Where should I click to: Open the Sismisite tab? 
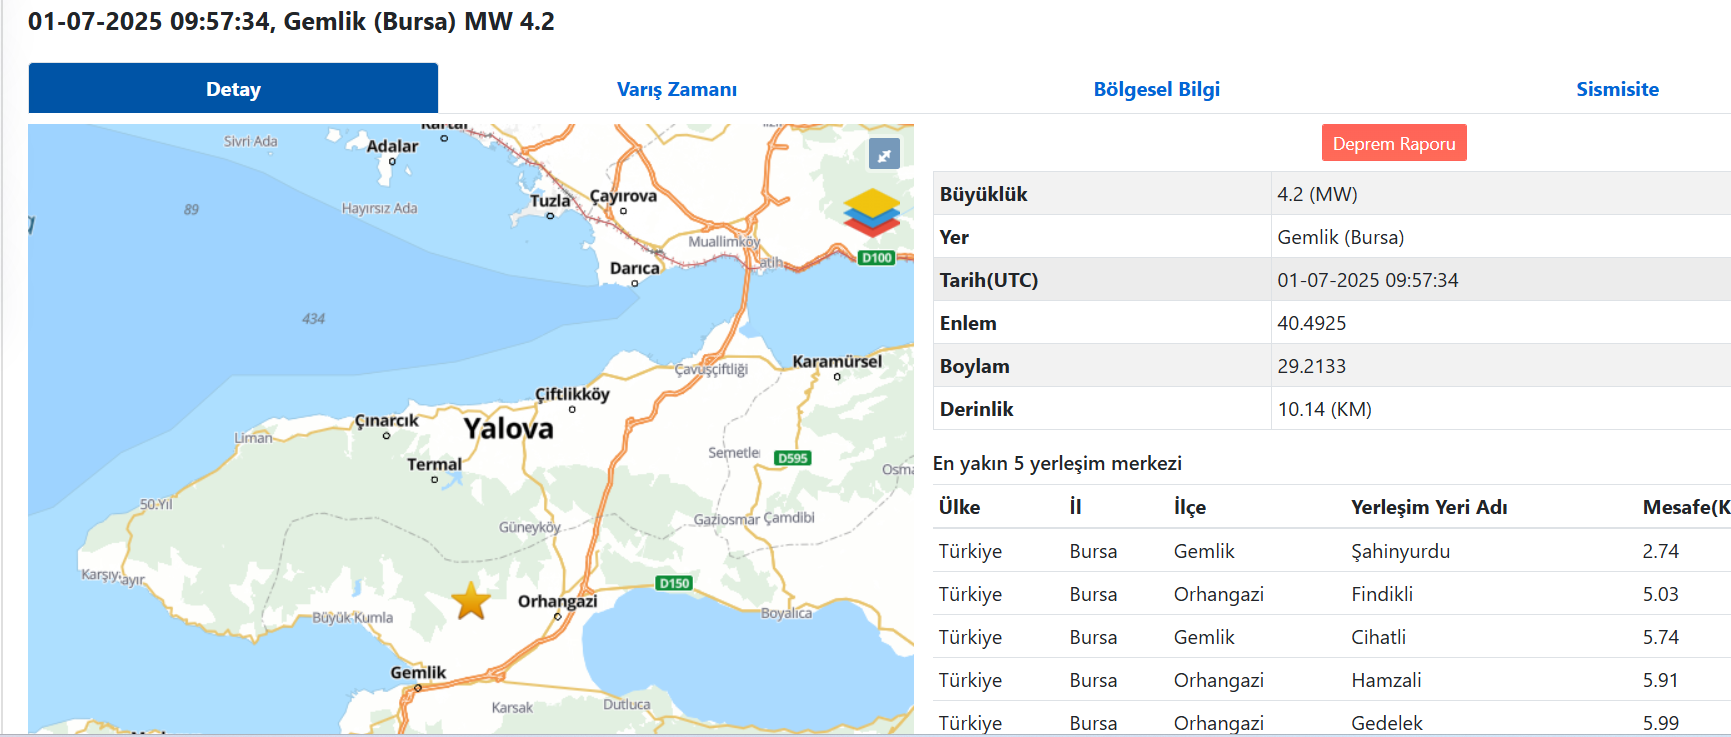point(1617,89)
